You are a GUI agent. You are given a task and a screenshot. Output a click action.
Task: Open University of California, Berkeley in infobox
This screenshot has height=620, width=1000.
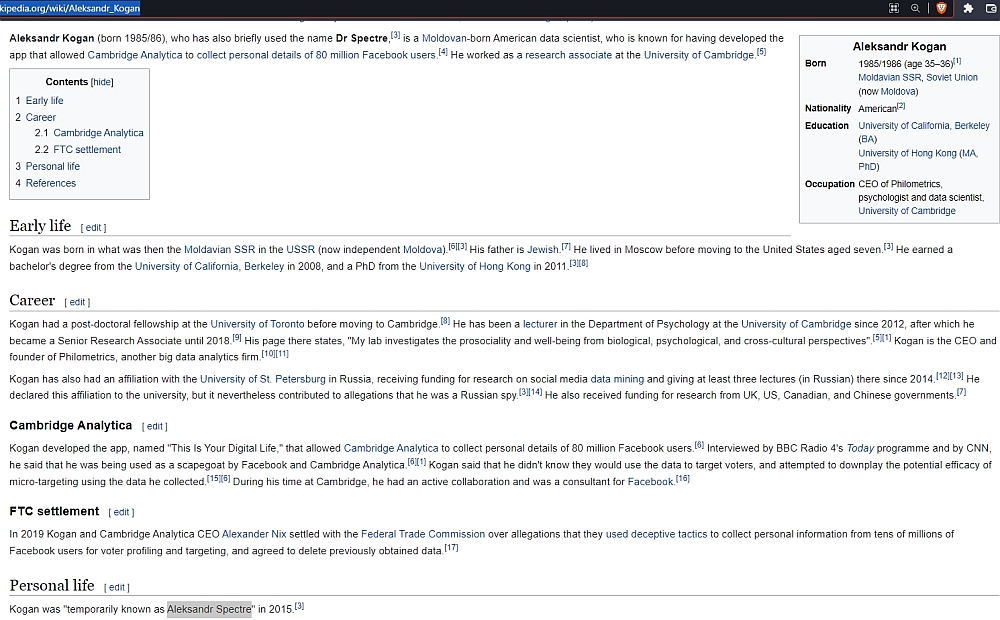[924, 126]
